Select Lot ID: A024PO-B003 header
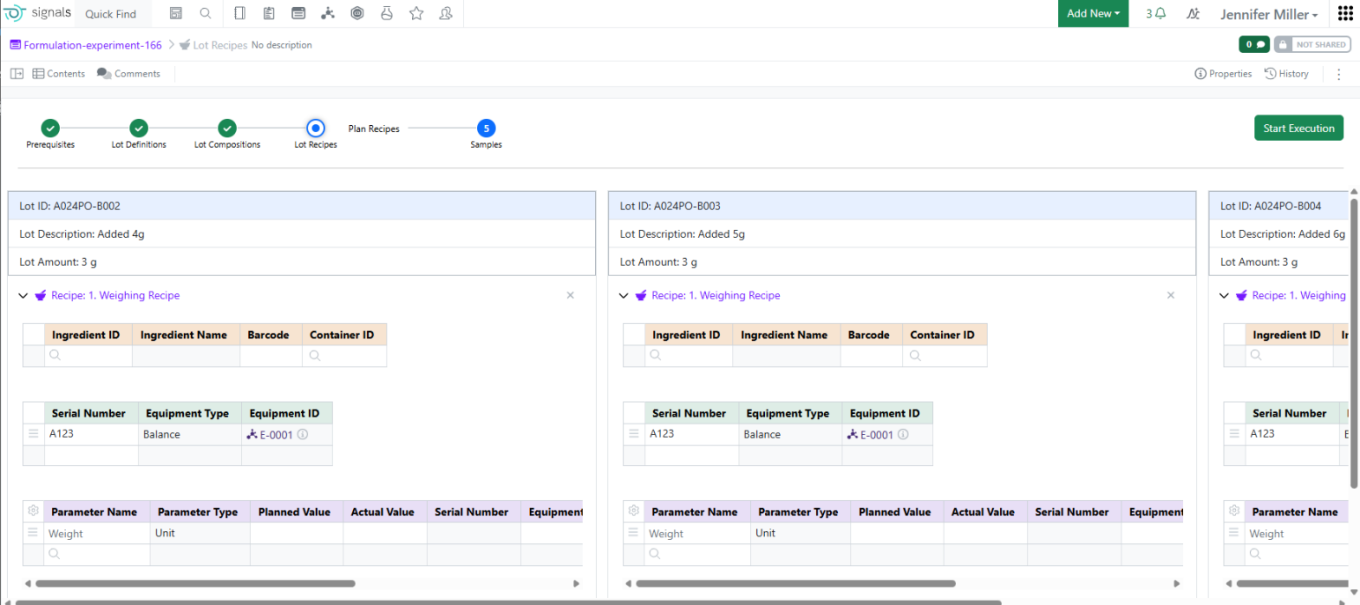 coord(901,206)
